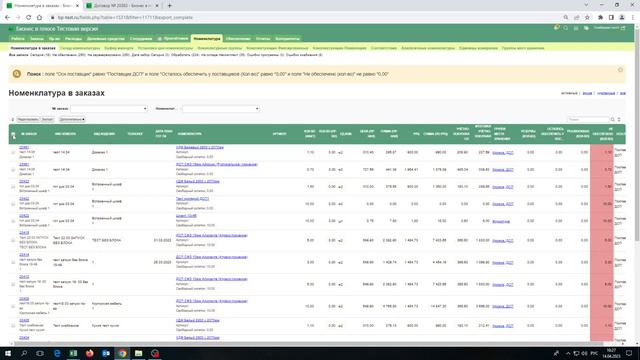The image size is (640, 360).
Task: Open the notification center in the system tray
Action: [x=629, y=353]
